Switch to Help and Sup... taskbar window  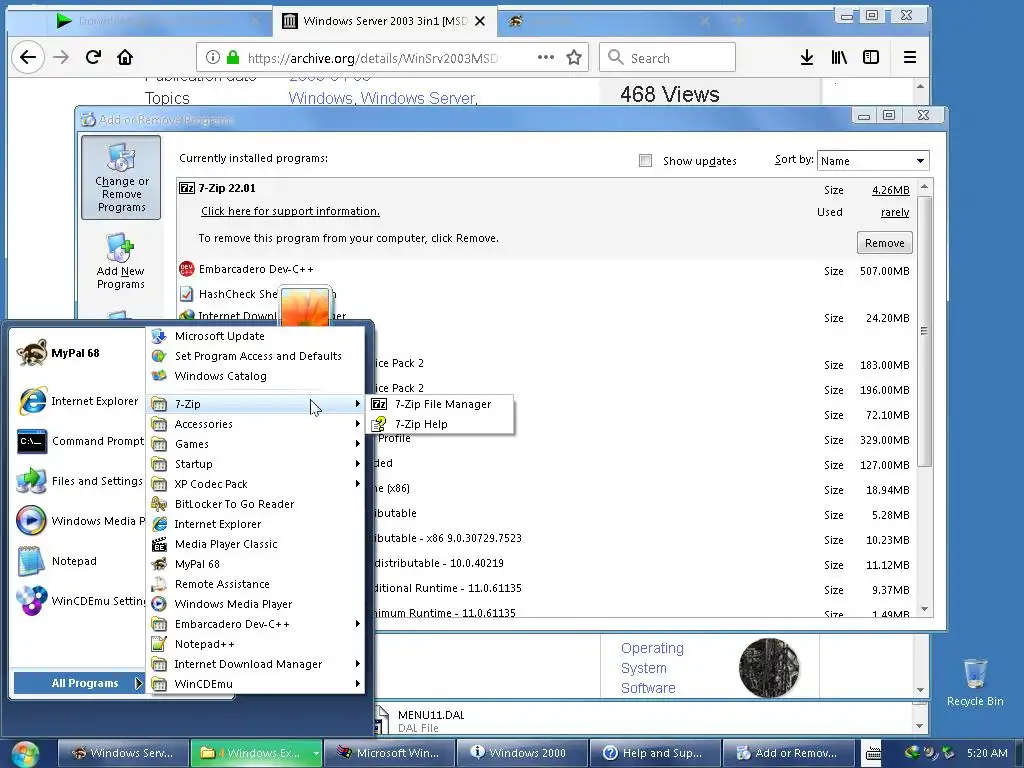pyautogui.click(x=655, y=754)
